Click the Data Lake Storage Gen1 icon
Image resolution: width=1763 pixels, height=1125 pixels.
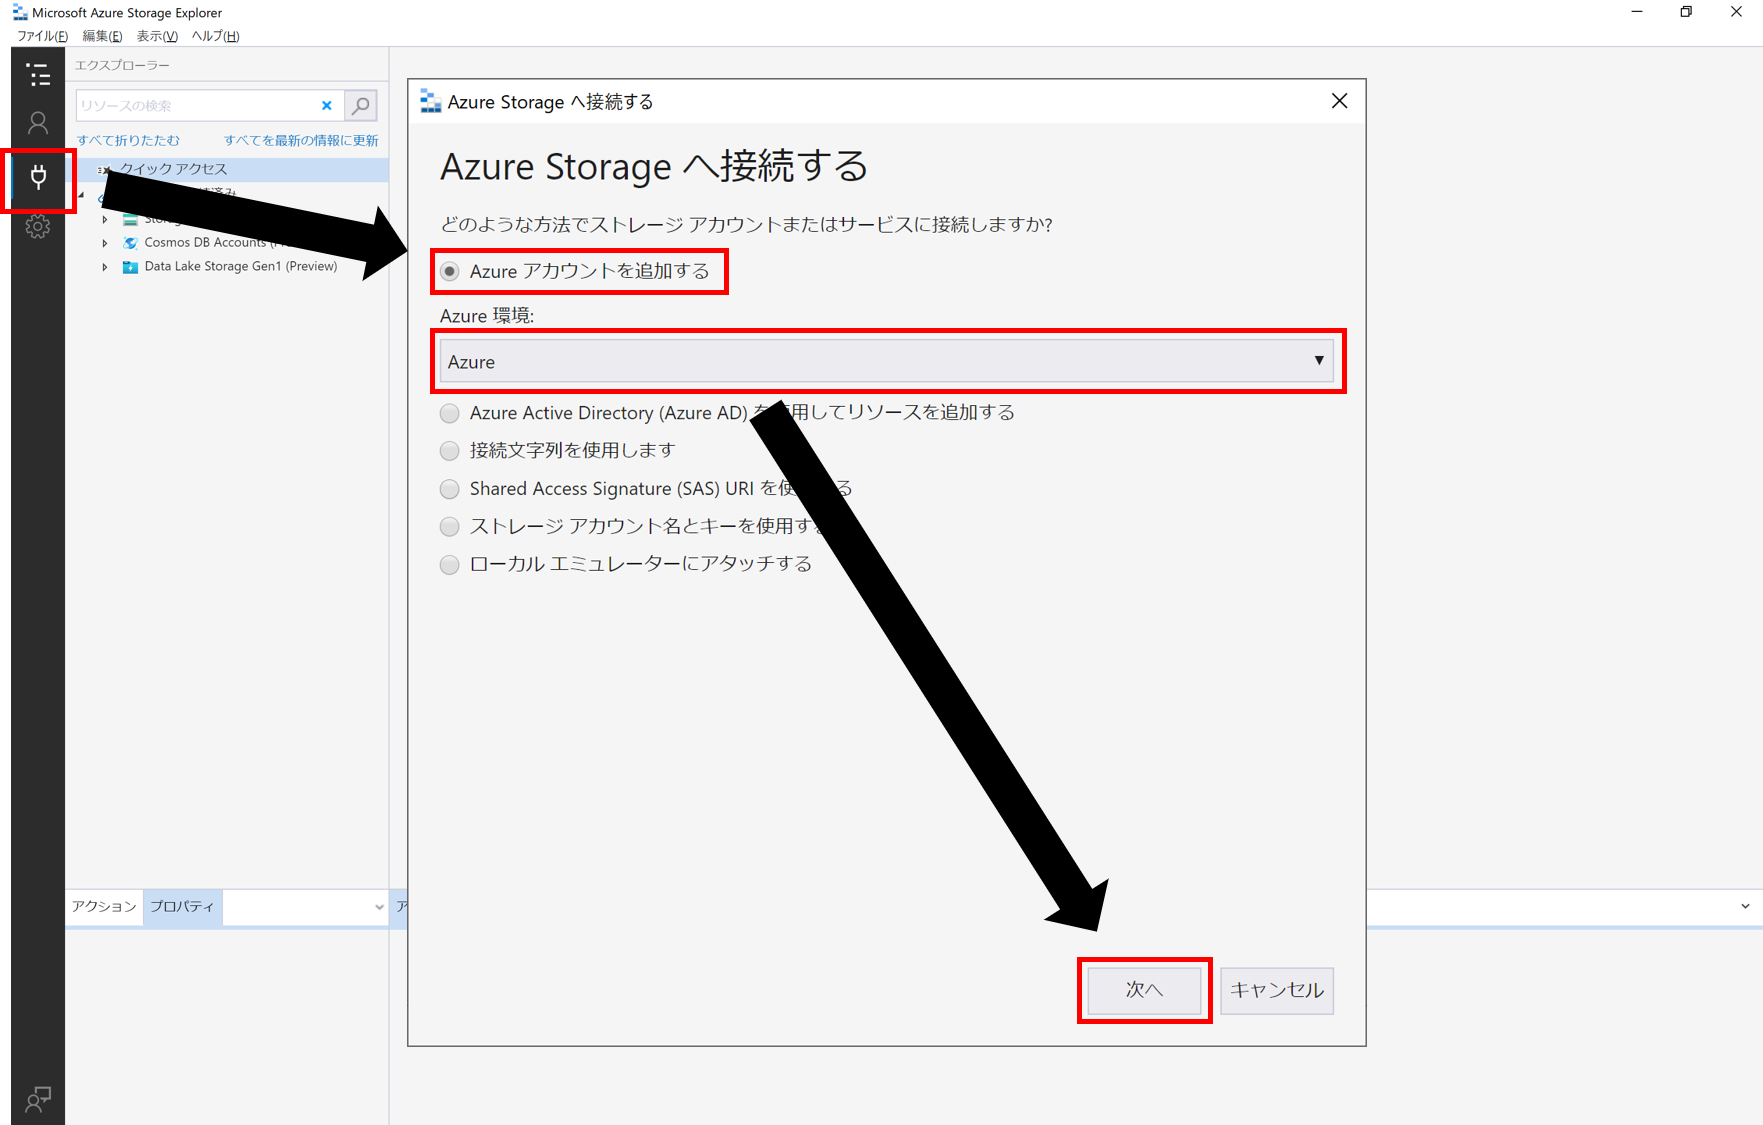(130, 267)
